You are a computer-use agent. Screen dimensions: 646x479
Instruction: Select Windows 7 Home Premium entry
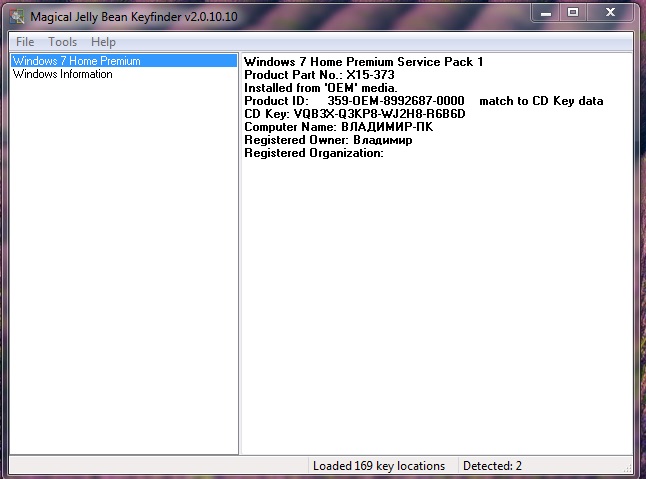pos(124,61)
